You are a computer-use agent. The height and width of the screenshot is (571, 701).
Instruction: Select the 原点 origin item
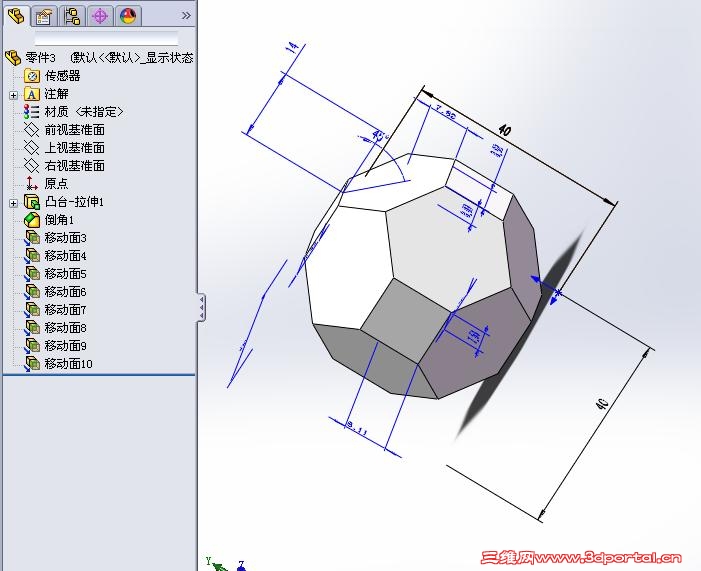56,183
